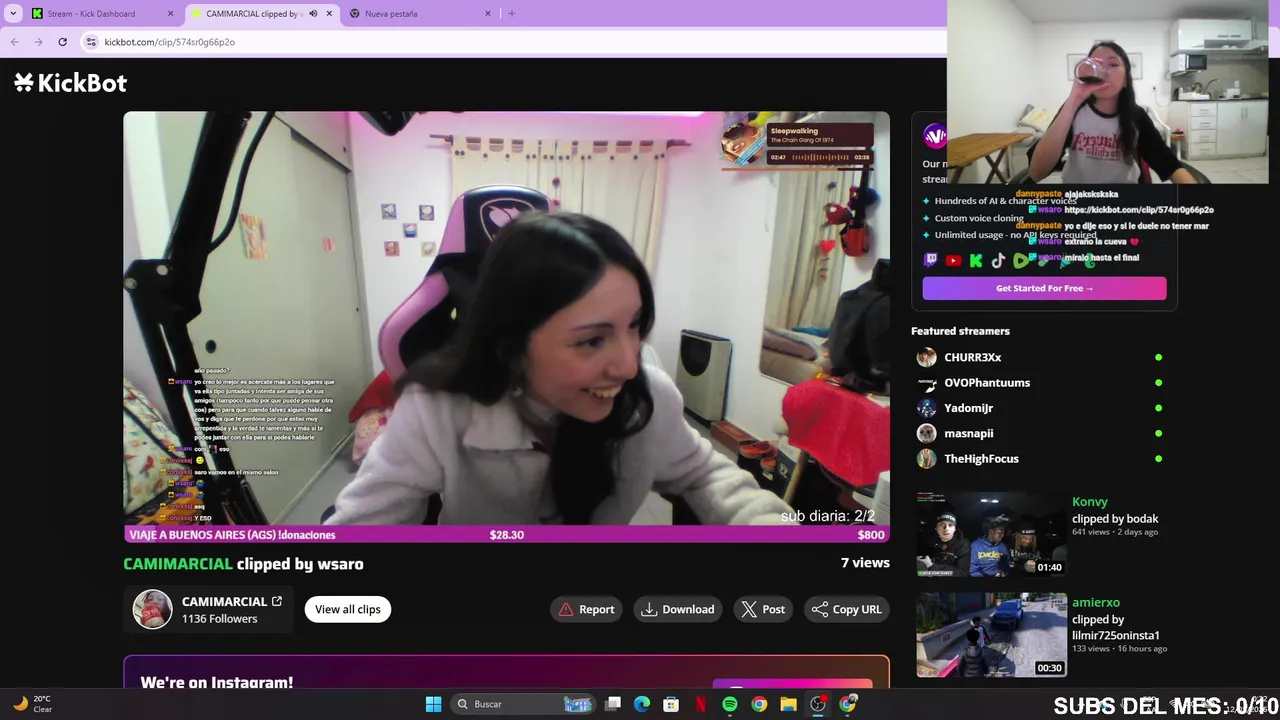Viewport: 1280px width, 720px height.
Task: Open Microsoft Edge from the taskbar
Action: pos(642,704)
